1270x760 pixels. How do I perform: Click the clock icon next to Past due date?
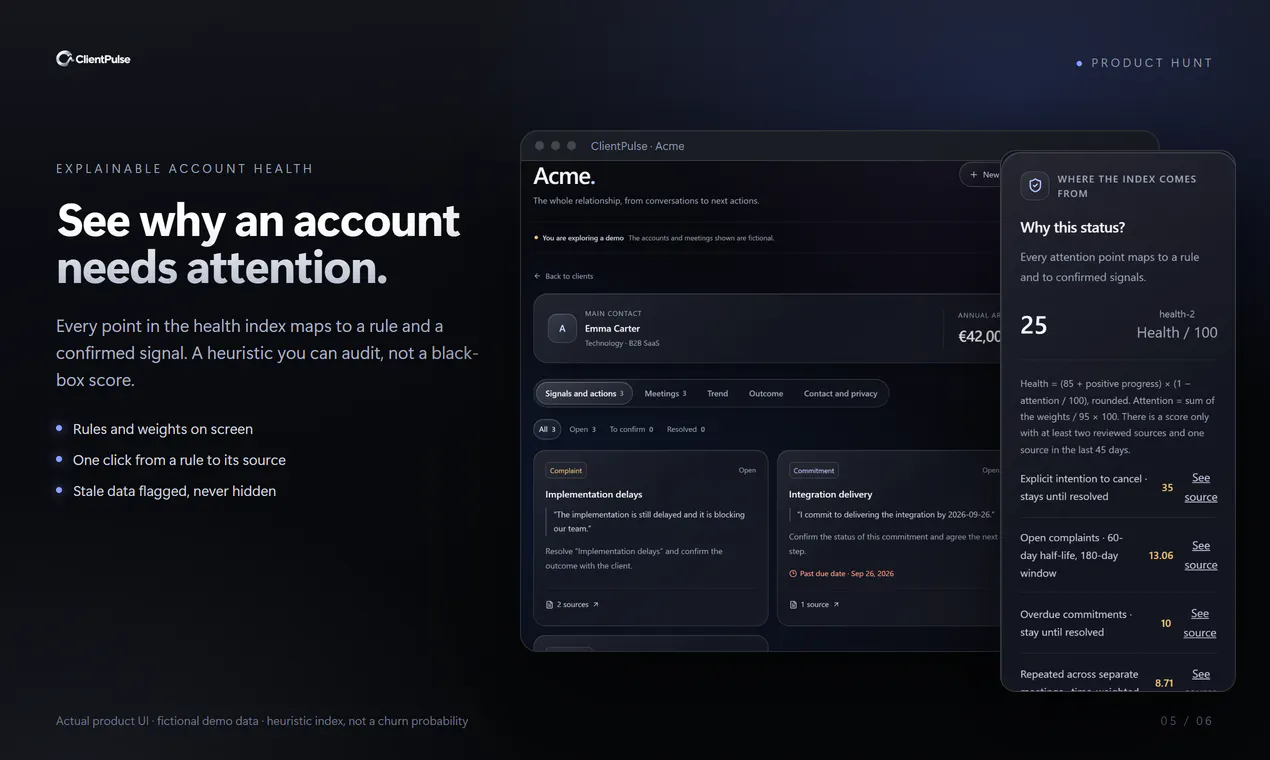tap(793, 574)
